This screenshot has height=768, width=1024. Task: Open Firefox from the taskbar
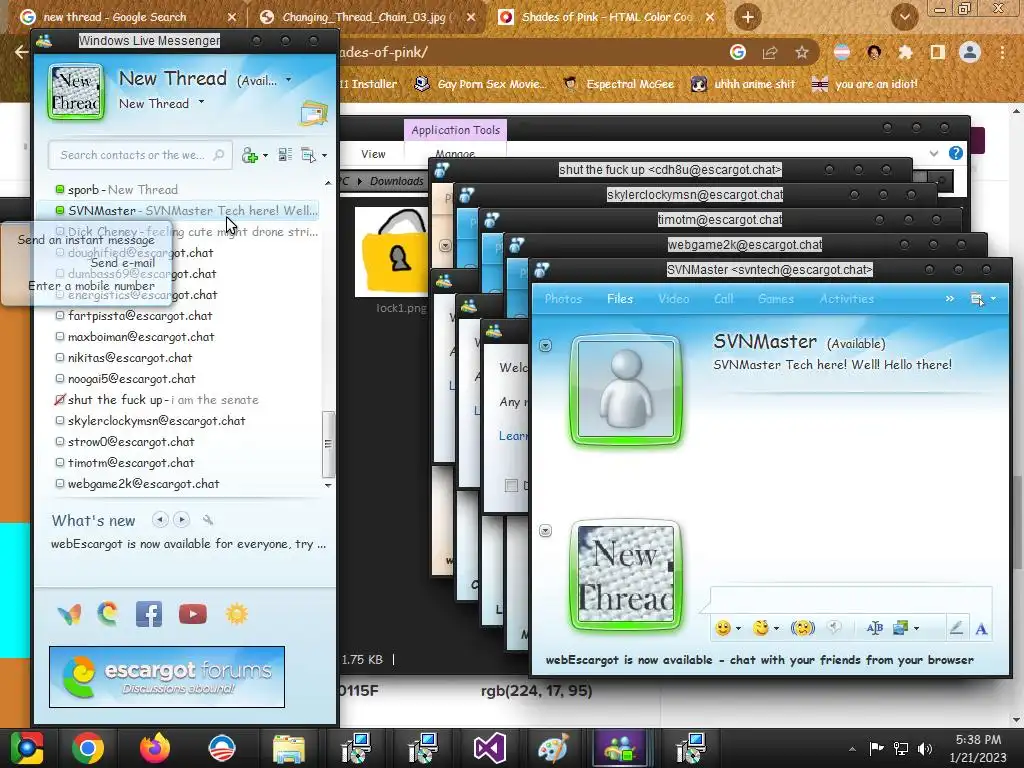(155, 748)
